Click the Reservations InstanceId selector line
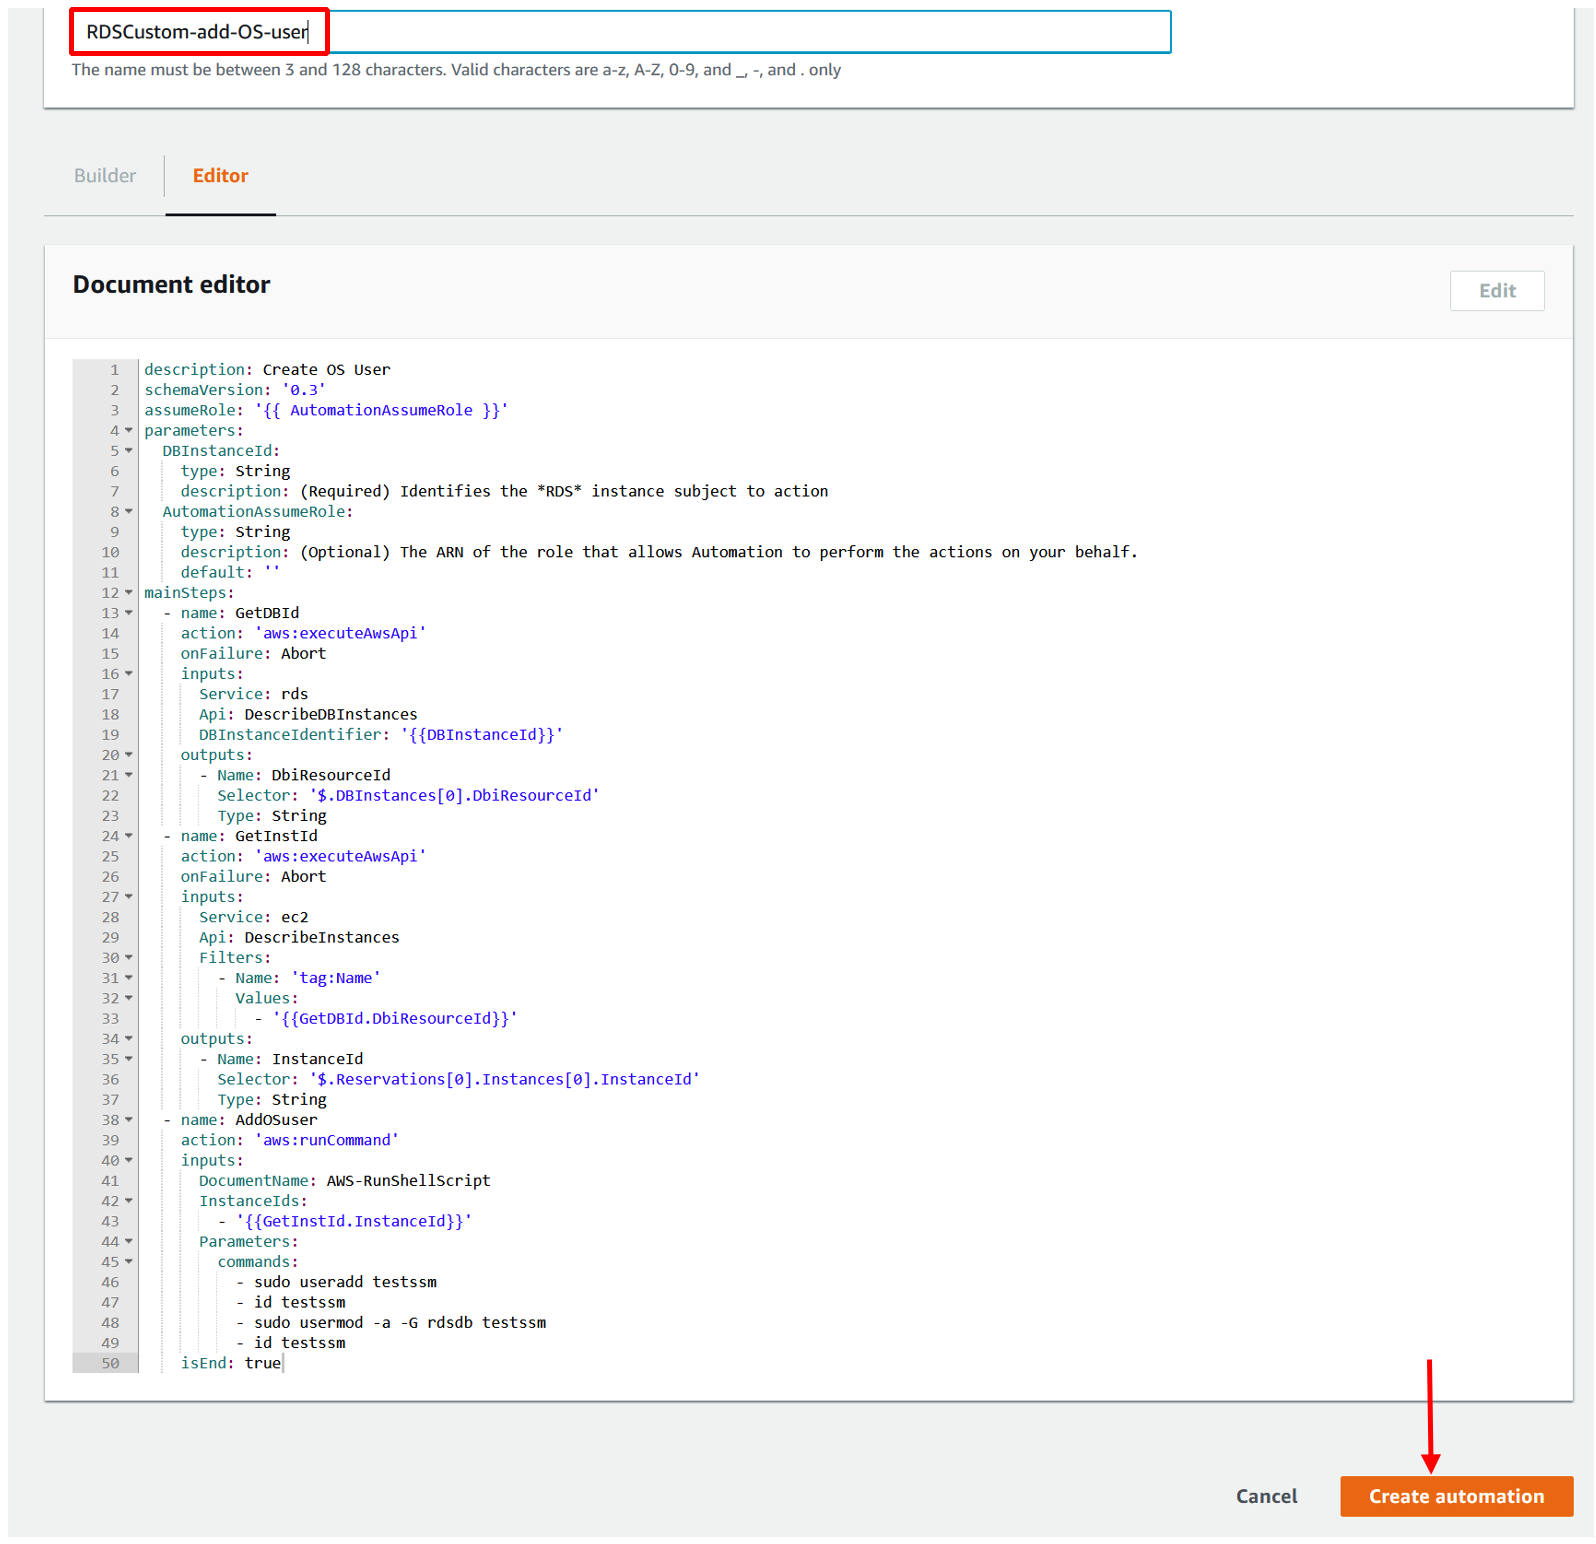Screen dimensions: 1596x1544 click(x=458, y=1080)
